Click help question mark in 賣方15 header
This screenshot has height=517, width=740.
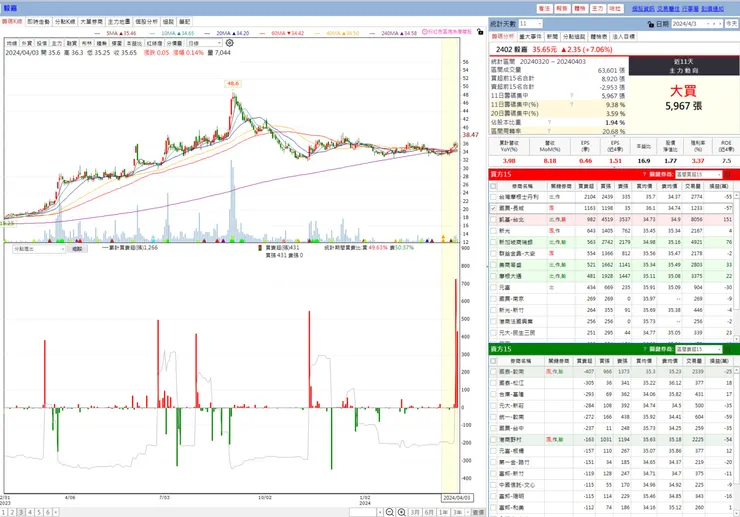pyautogui.click(x=644, y=349)
